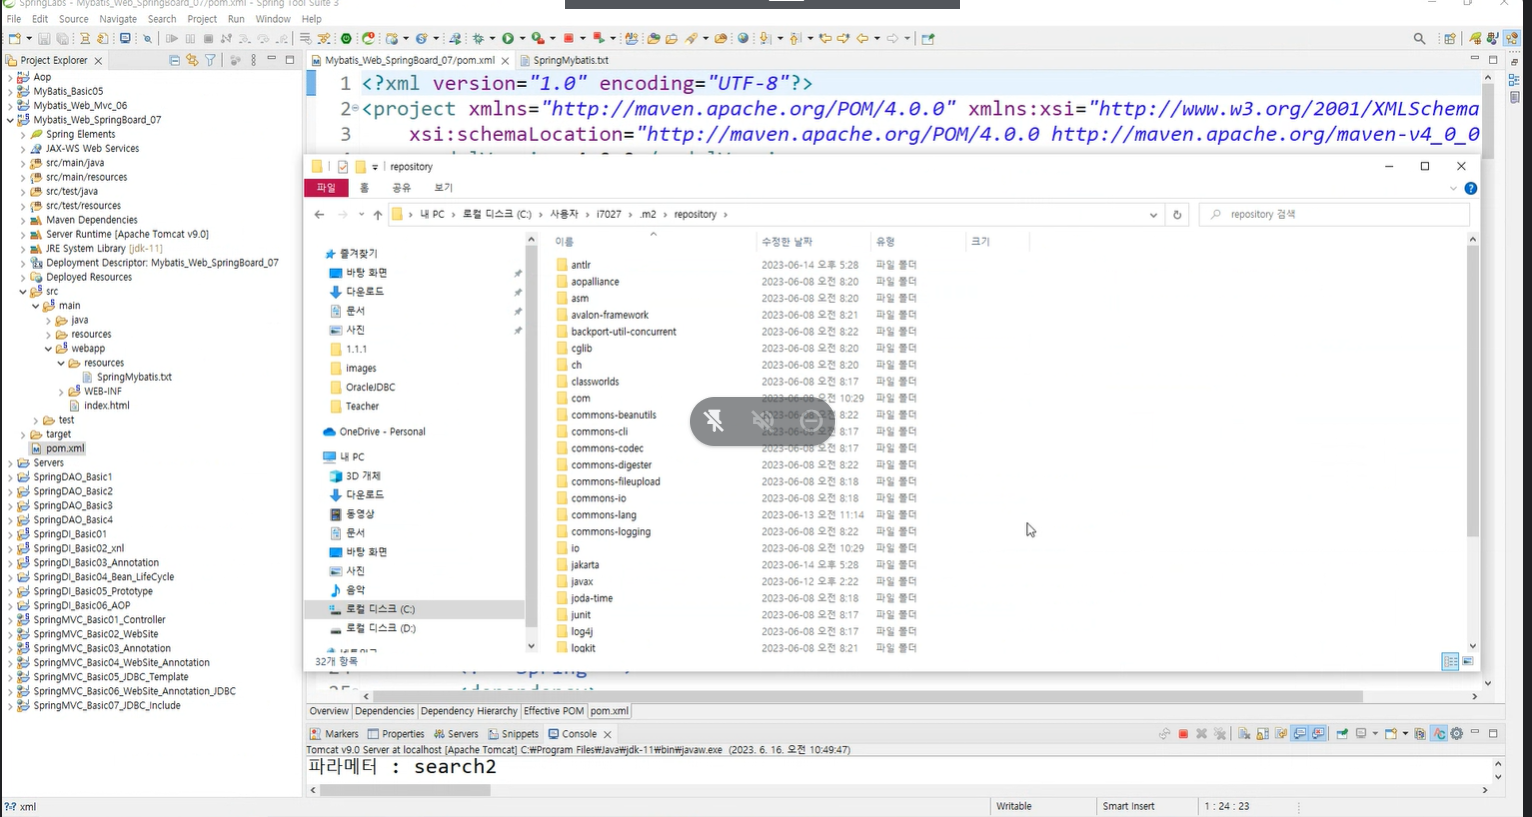Collapse the src folder in Project Explorer
The width and height of the screenshot is (1532, 817).
click(x=23, y=292)
